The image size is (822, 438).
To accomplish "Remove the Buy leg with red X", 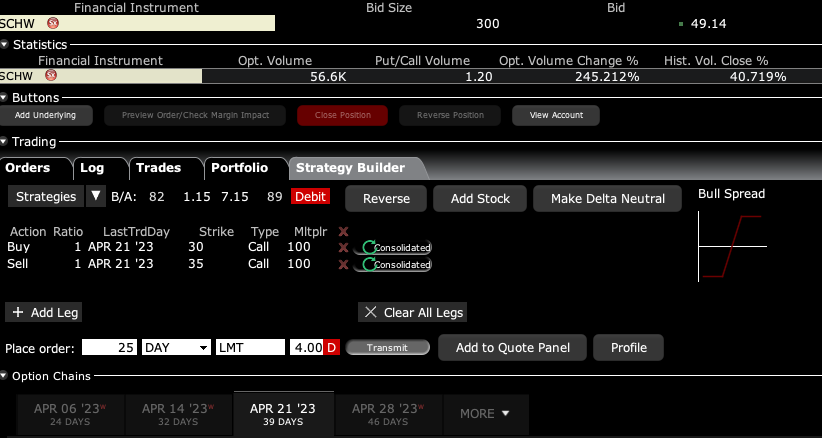I will click(x=344, y=247).
